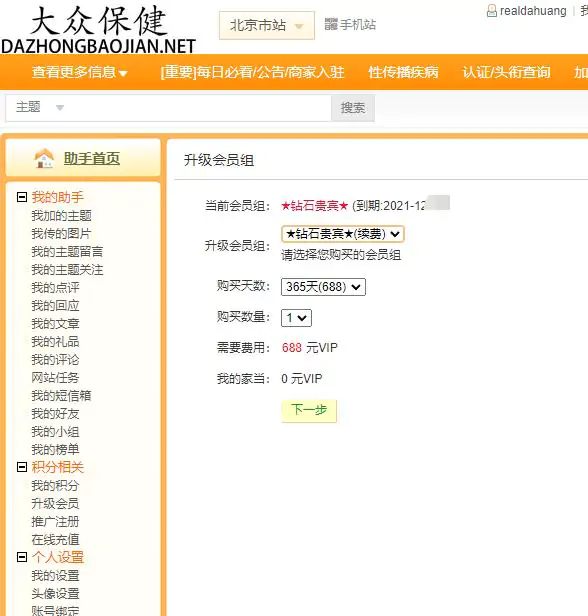Open 我的好友 in sidebar
The width and height of the screenshot is (588, 616).
click(55, 413)
